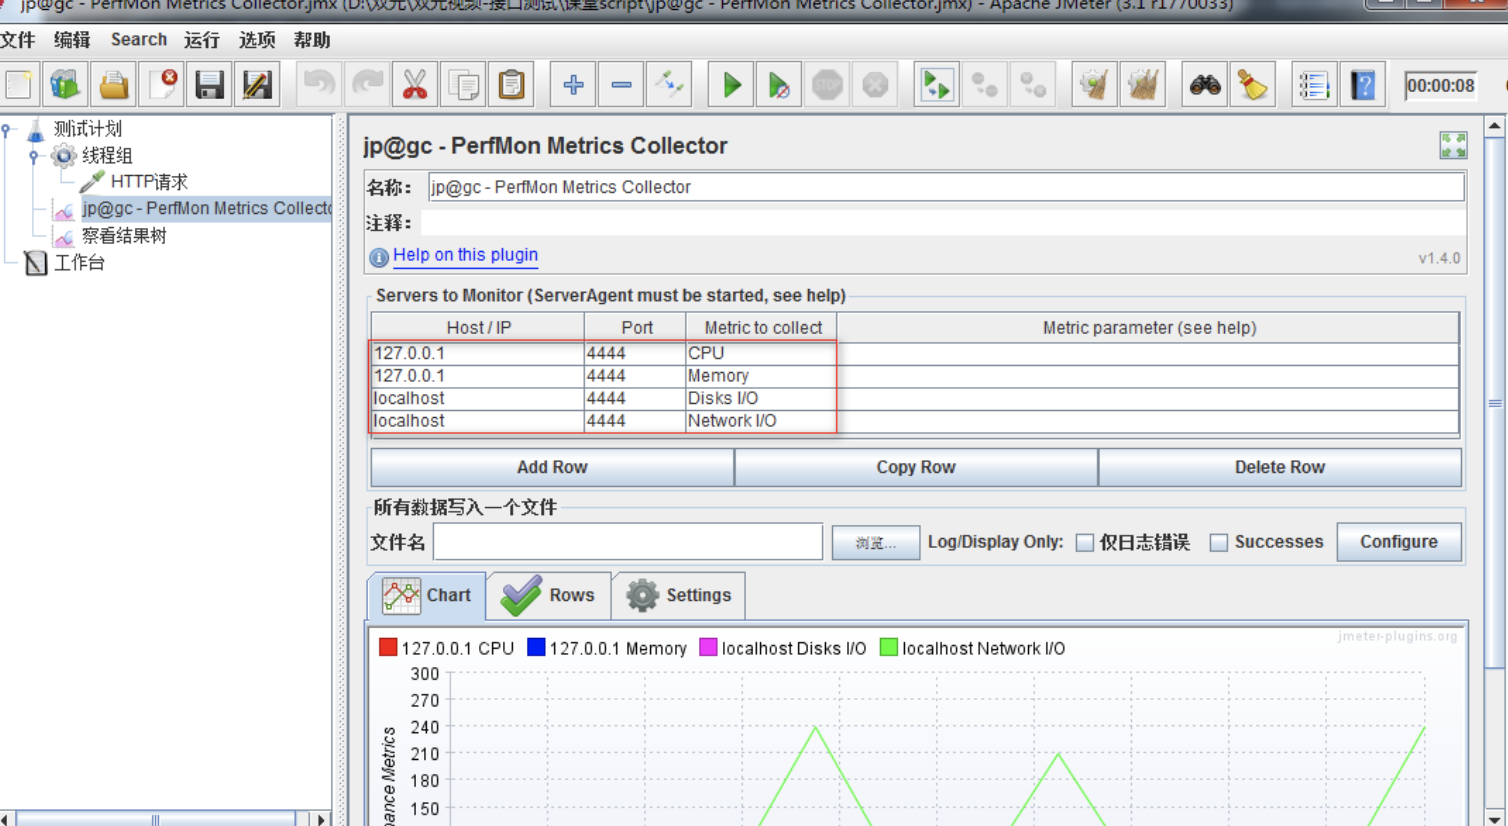This screenshot has height=826, width=1508.
Task: Select the Disks I/O metric cell
Action: [761, 398]
